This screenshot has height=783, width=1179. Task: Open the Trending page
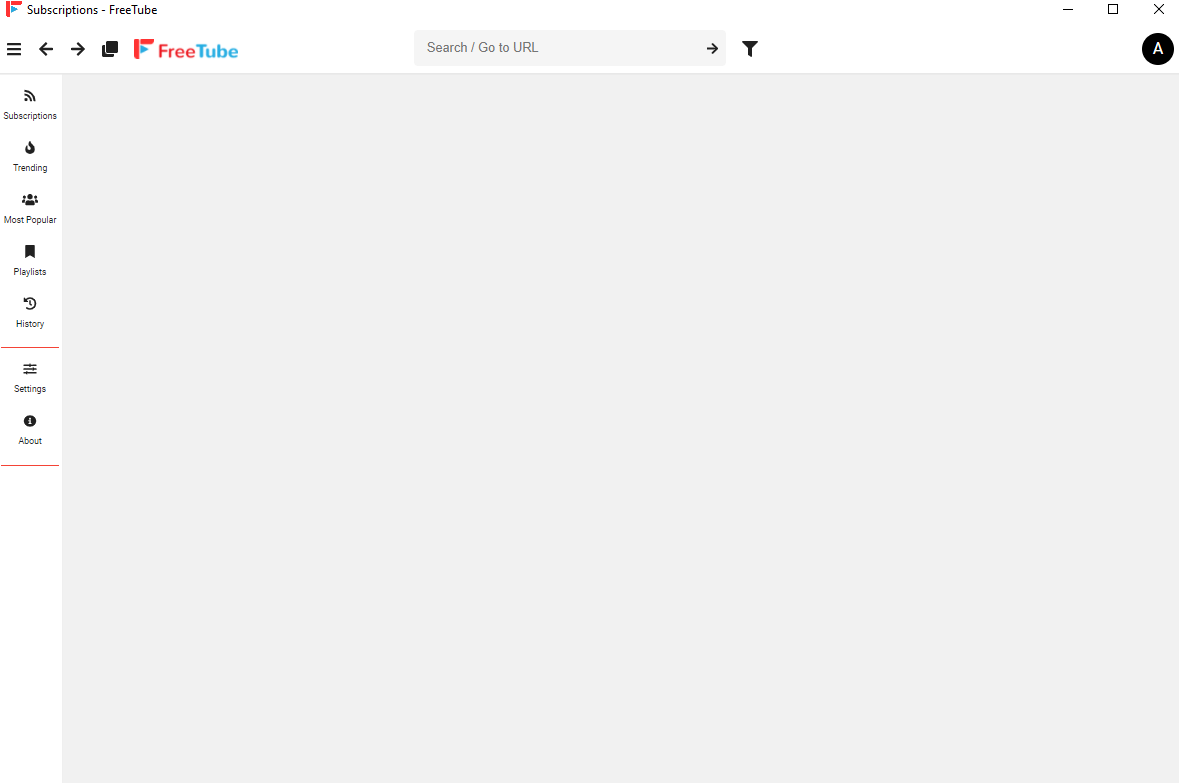point(29,156)
